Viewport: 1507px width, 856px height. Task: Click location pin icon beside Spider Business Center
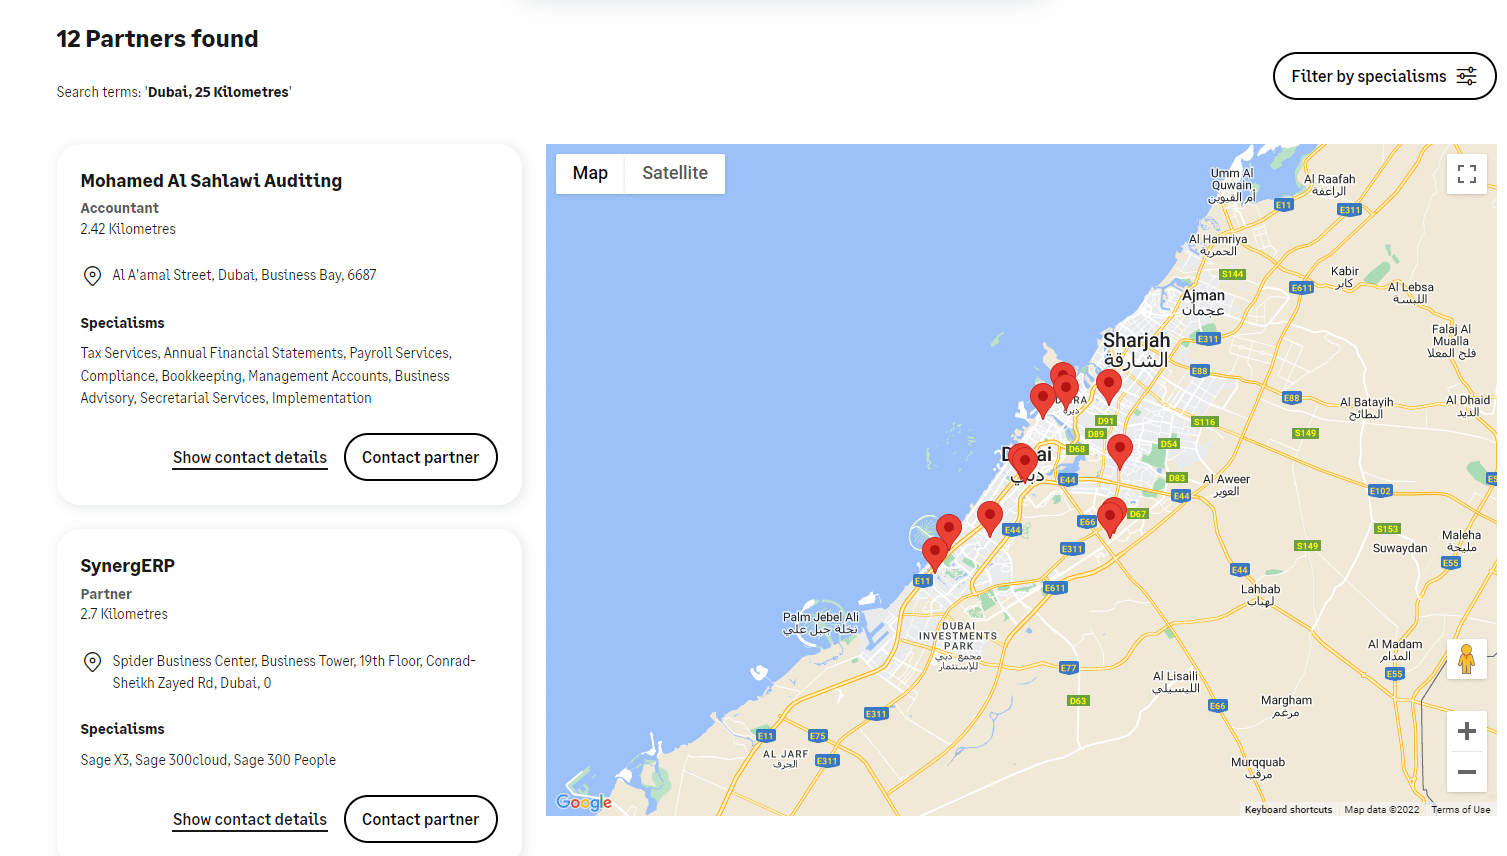tap(92, 662)
